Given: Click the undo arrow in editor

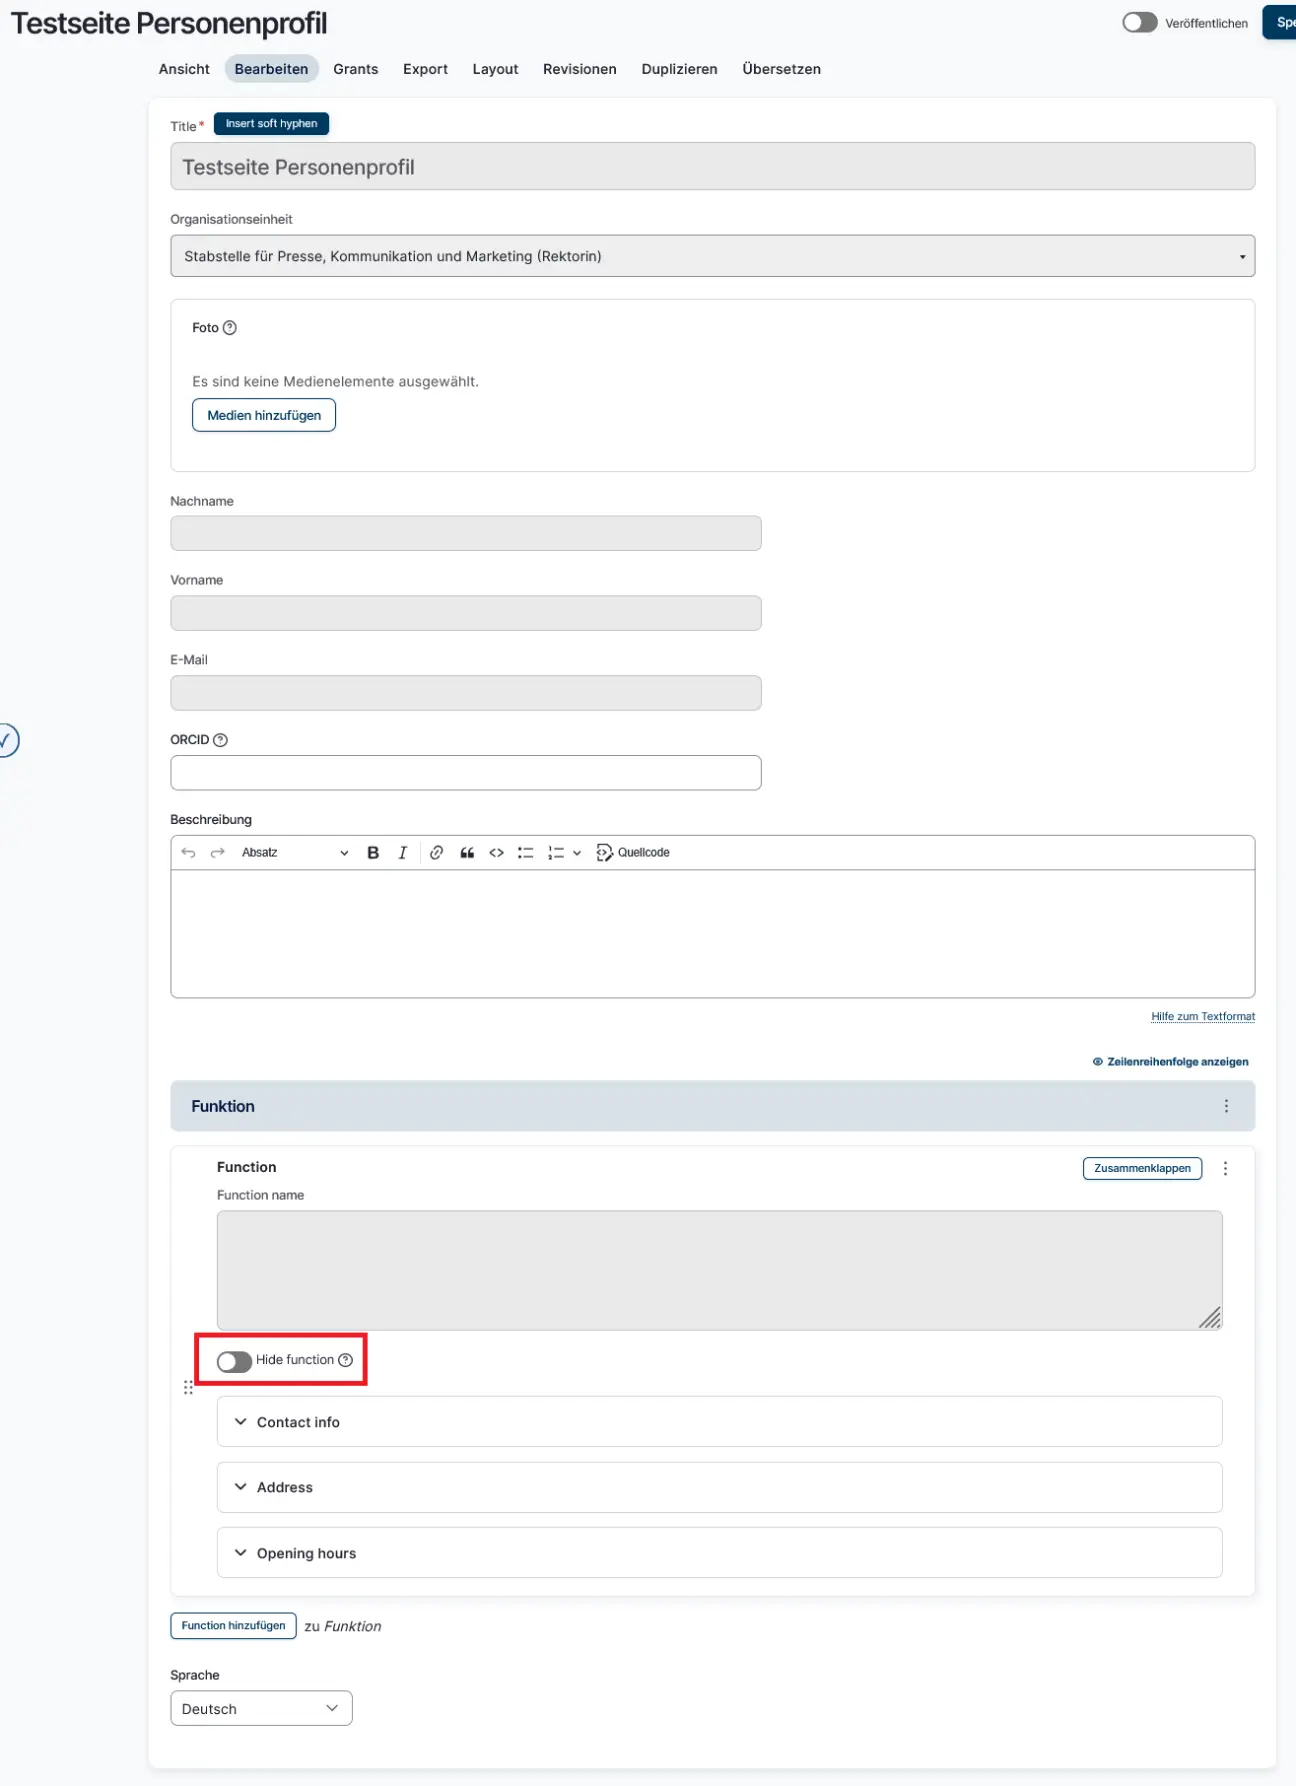Looking at the screenshot, I should pyautogui.click(x=188, y=853).
